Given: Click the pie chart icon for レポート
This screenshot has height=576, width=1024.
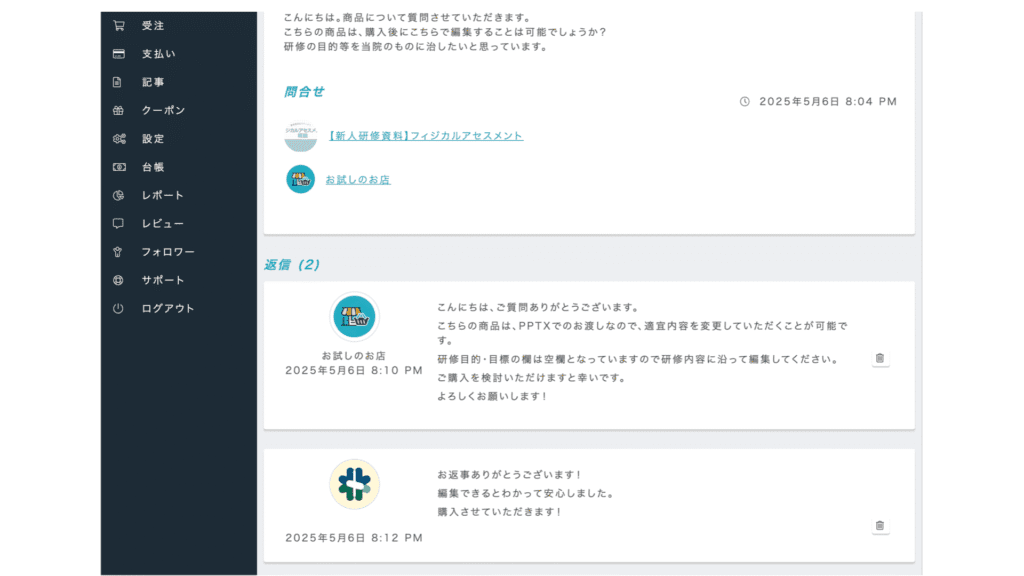Looking at the screenshot, I should [x=118, y=195].
